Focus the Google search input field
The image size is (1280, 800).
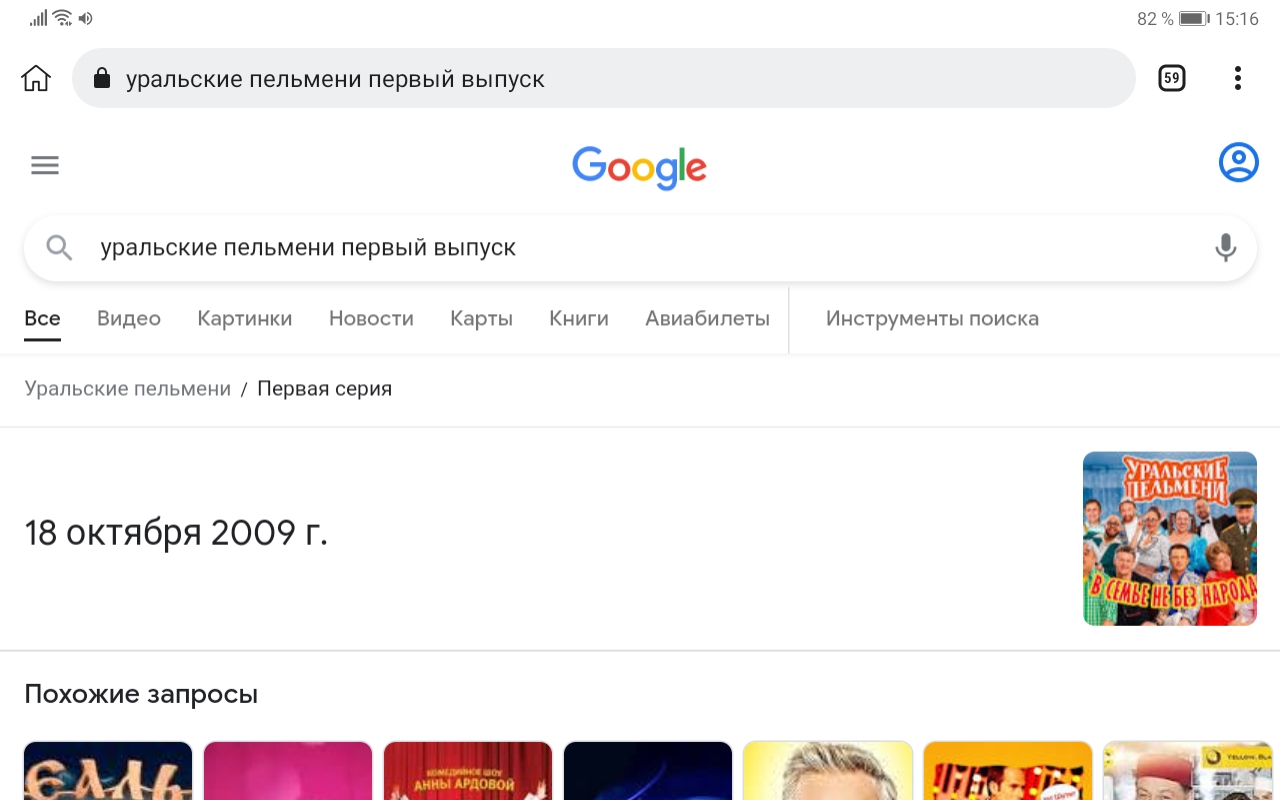640,248
